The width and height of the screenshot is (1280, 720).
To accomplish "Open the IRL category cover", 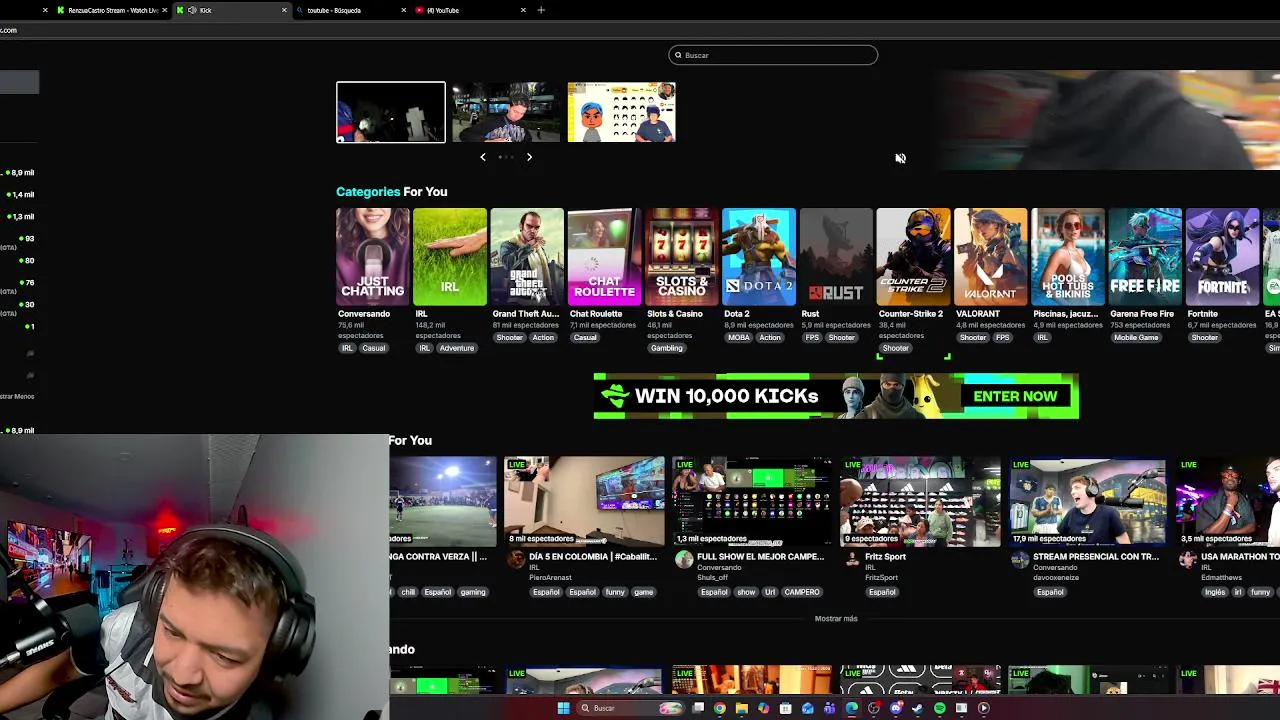I will (x=450, y=256).
